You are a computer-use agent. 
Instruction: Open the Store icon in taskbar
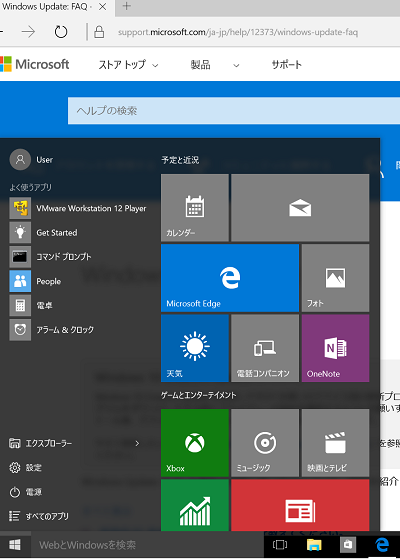coord(348,545)
